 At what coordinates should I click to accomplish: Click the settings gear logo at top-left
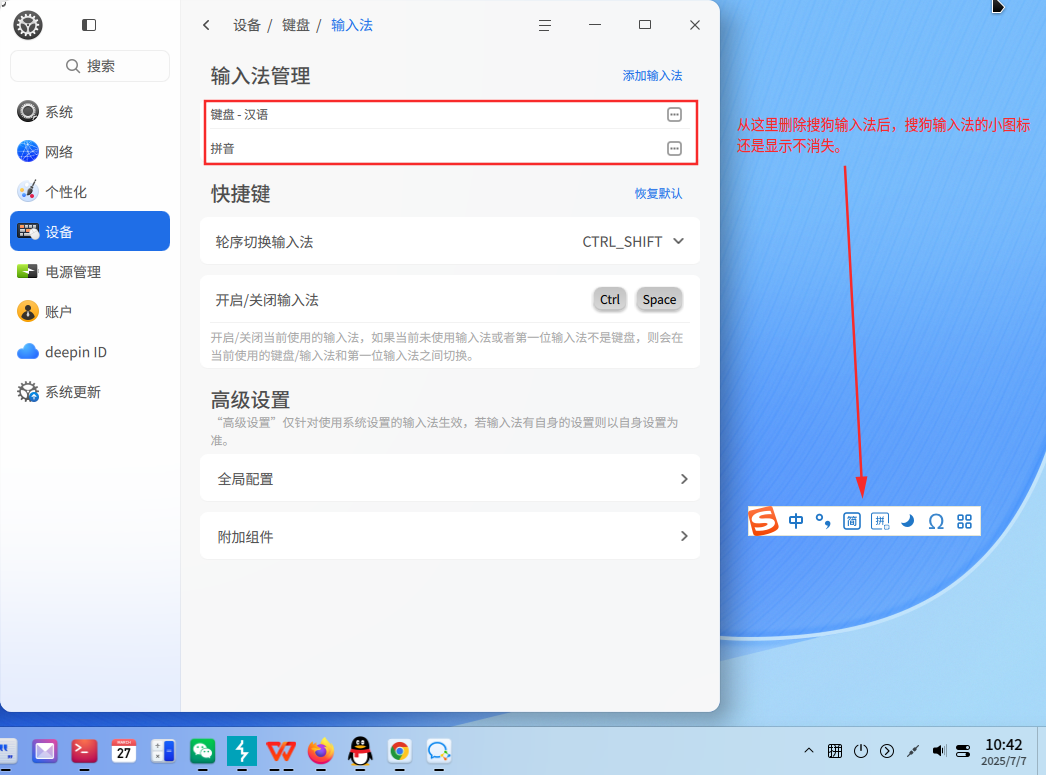(28, 25)
